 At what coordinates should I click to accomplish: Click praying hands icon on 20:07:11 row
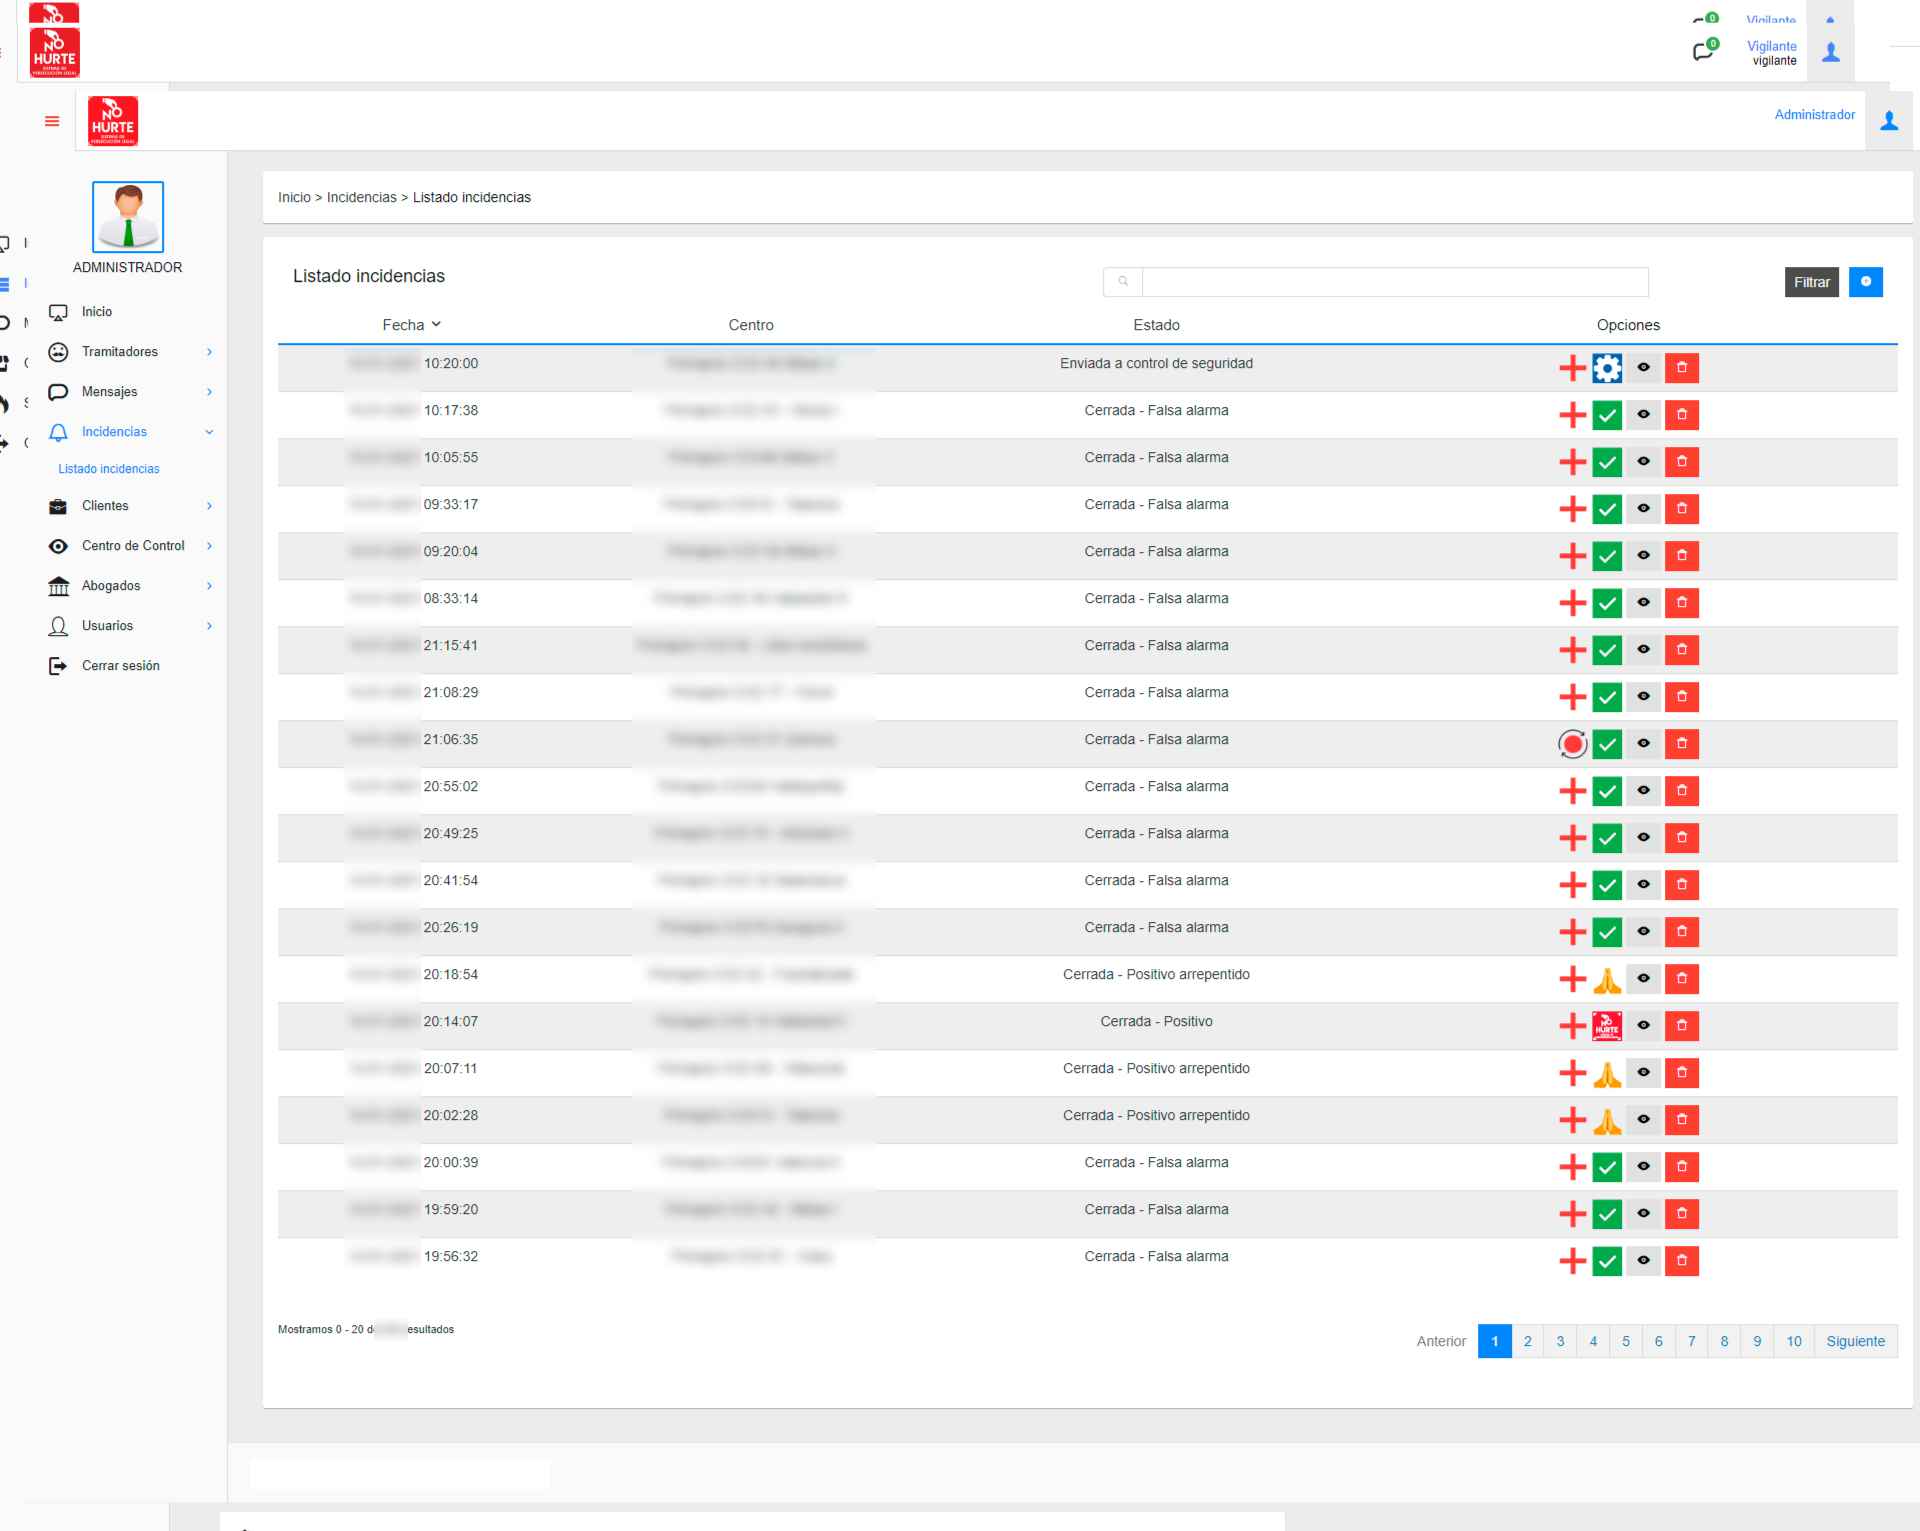(1607, 1073)
